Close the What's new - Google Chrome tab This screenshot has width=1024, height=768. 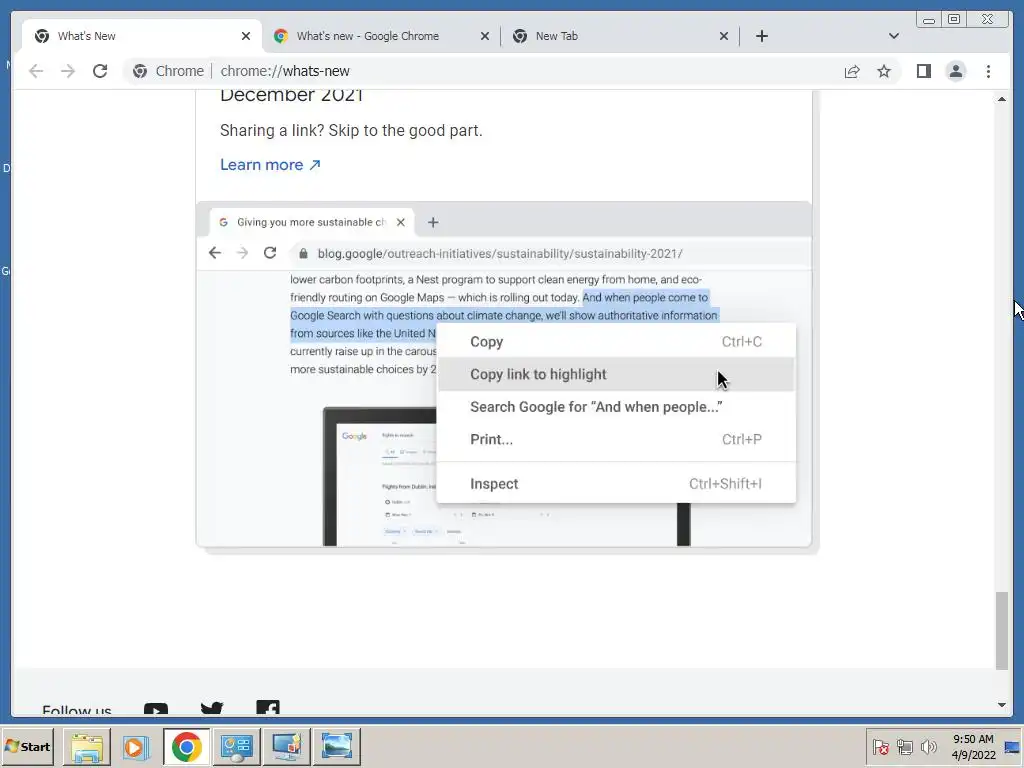point(485,36)
